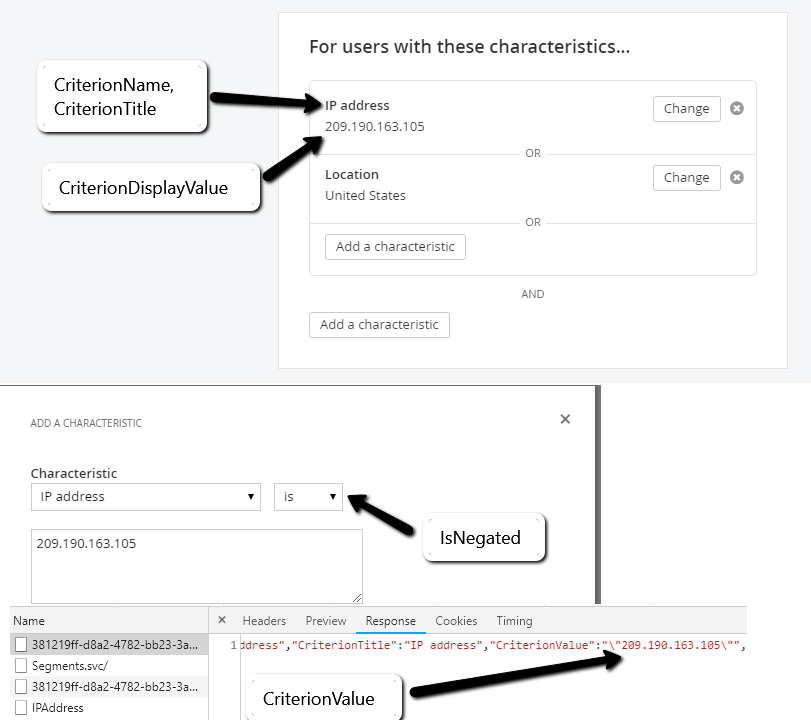Viewport: 811px width, 720px height.
Task: Add a characteristic inside the OR group
Action: [x=395, y=246]
